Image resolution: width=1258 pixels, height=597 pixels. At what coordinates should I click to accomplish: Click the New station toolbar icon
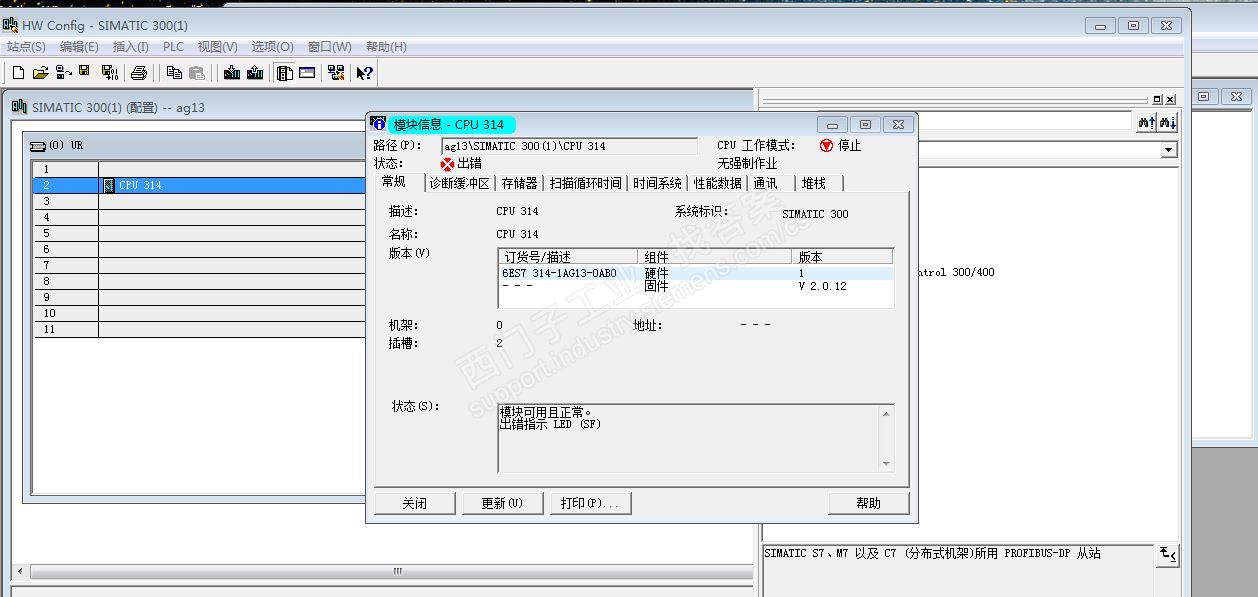click(18, 73)
